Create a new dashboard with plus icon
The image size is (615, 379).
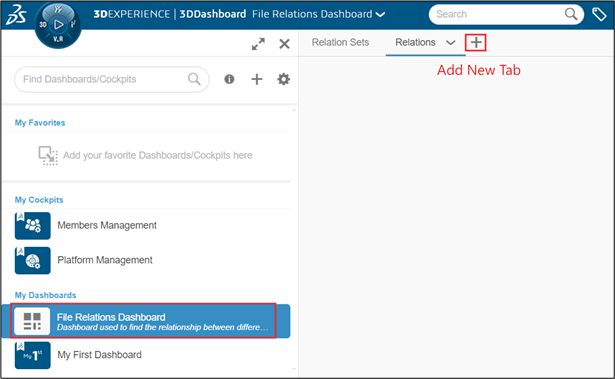click(x=257, y=79)
